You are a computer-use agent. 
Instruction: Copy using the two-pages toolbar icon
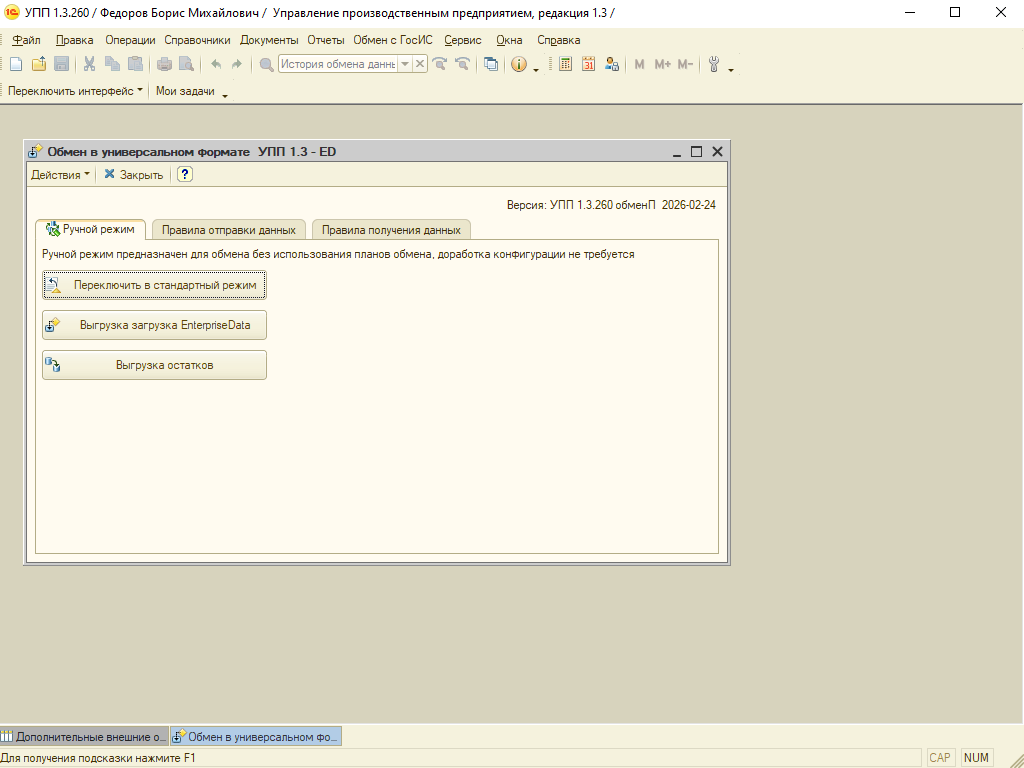click(112, 64)
